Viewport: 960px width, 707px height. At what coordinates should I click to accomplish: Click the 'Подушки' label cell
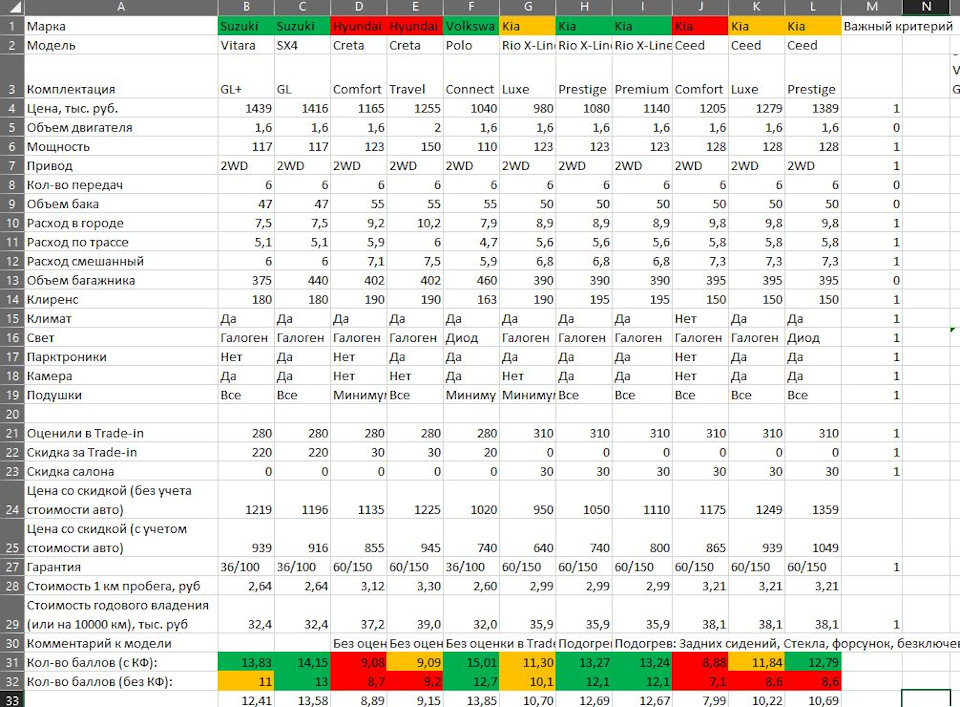coord(121,395)
